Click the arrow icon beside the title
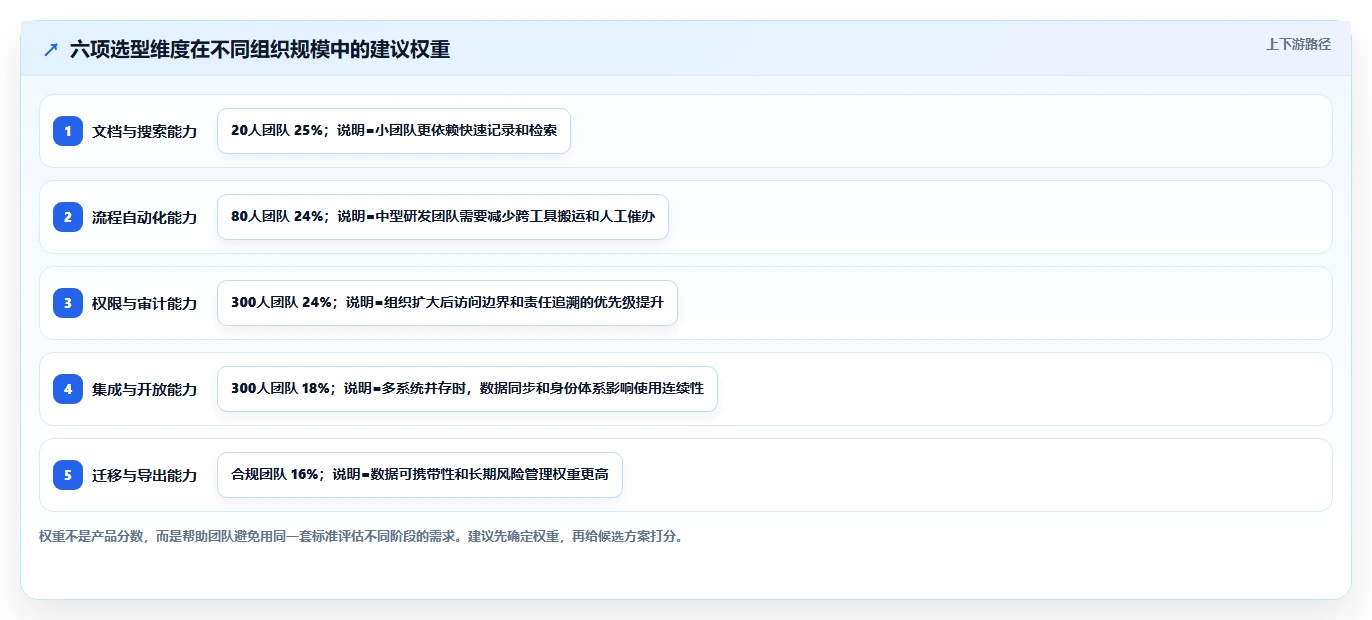This screenshot has height=620, width=1372. click(51, 49)
